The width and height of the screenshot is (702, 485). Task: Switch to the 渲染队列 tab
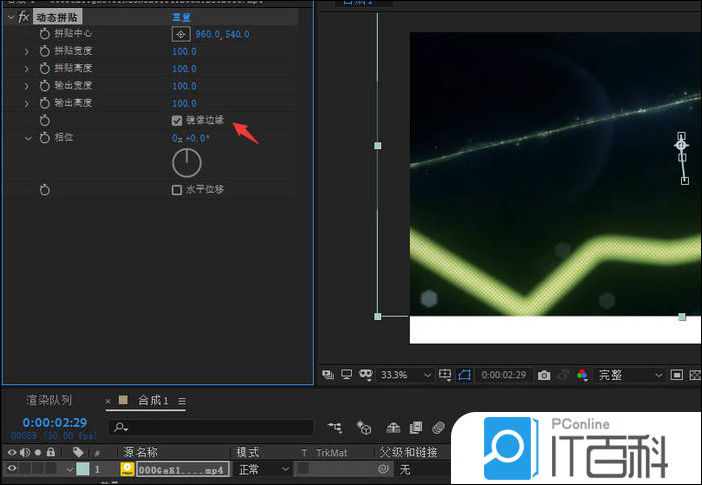[x=49, y=400]
